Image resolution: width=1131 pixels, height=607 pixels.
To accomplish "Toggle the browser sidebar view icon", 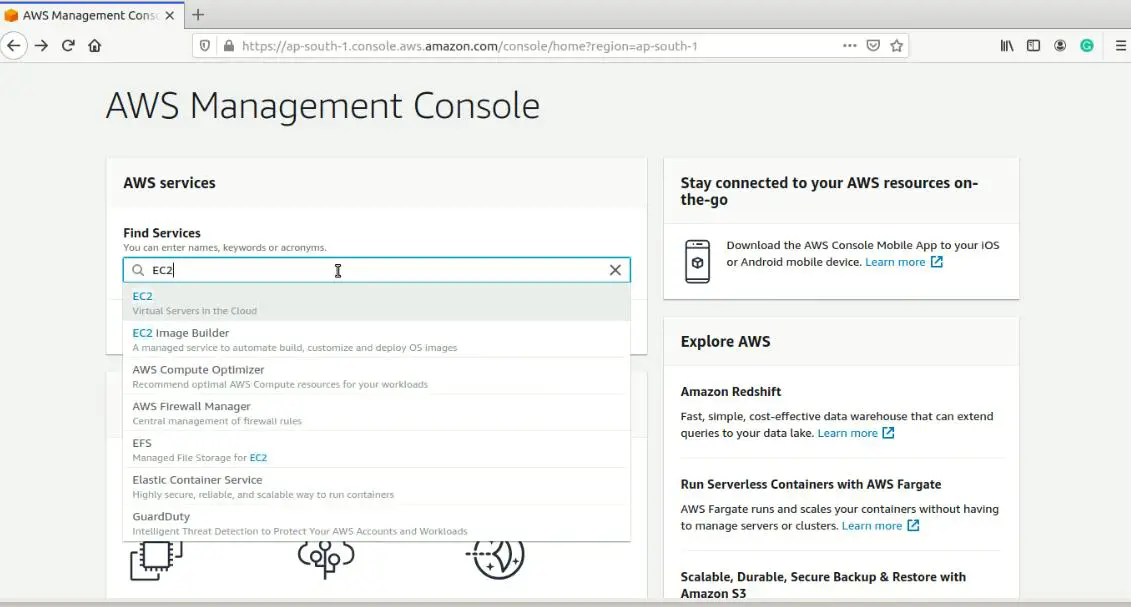I will coord(1033,45).
